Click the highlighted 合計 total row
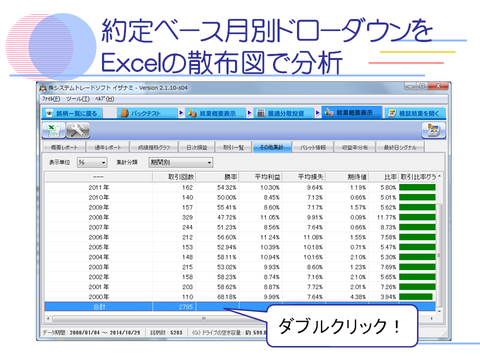This screenshot has height=360, width=480. coord(240,307)
